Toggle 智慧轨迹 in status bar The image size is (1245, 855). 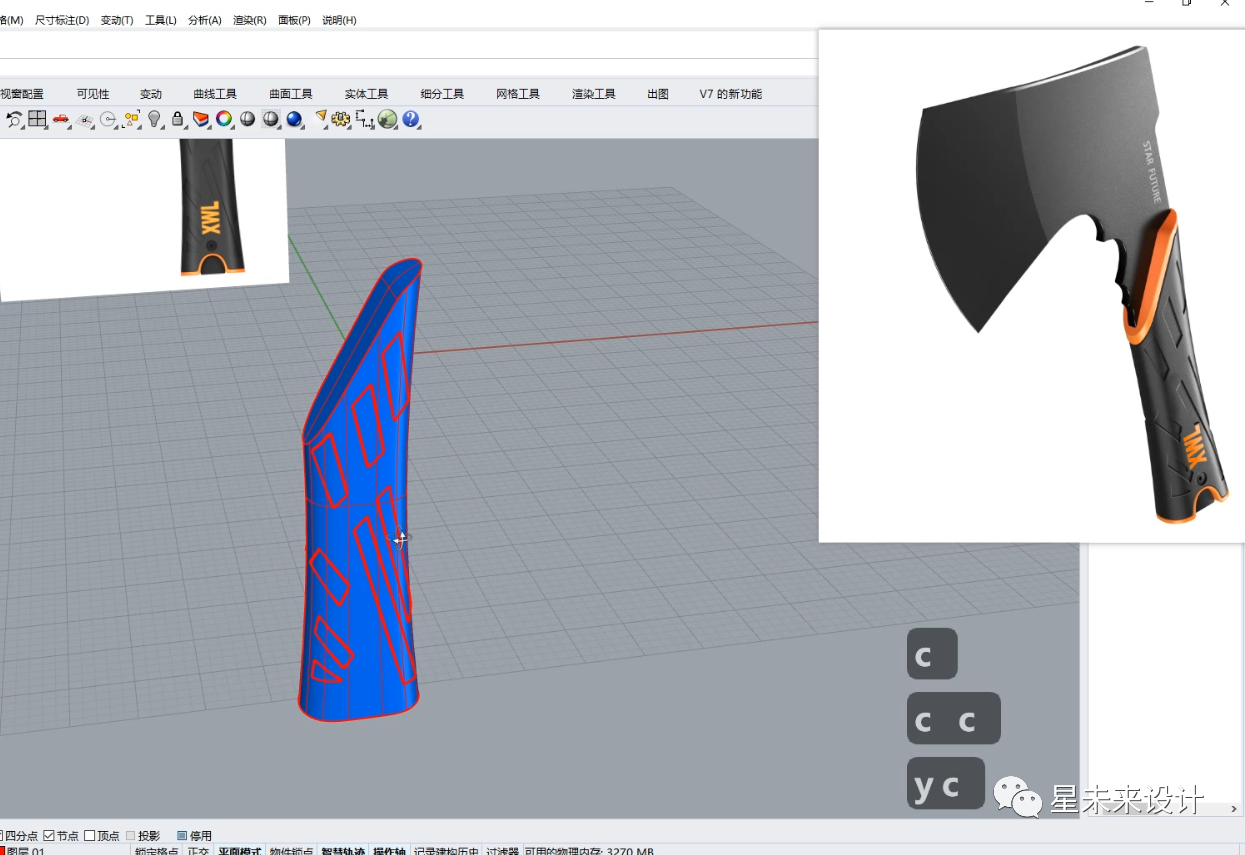click(x=343, y=851)
